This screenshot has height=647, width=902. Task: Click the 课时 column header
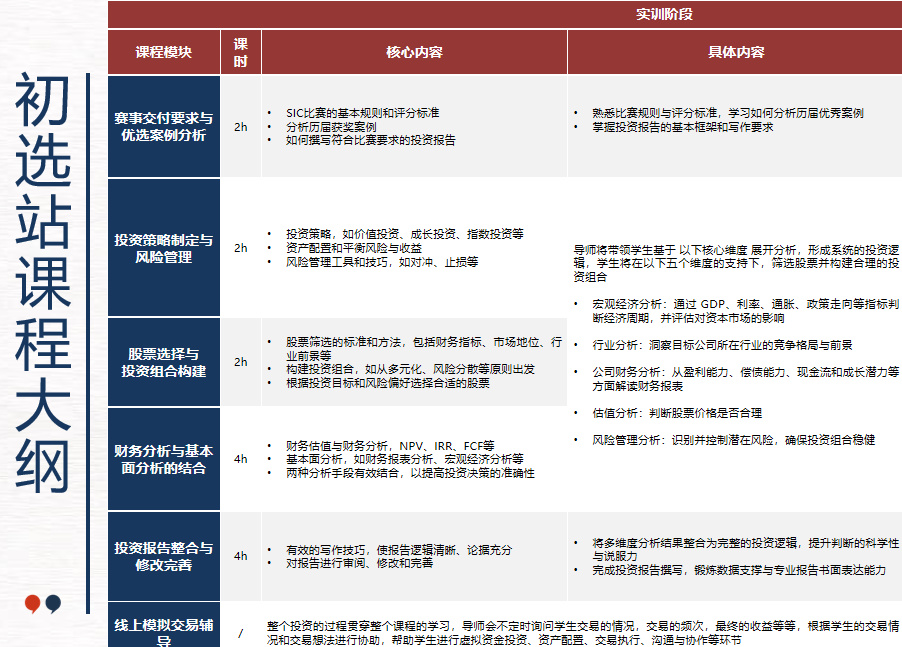point(241,51)
